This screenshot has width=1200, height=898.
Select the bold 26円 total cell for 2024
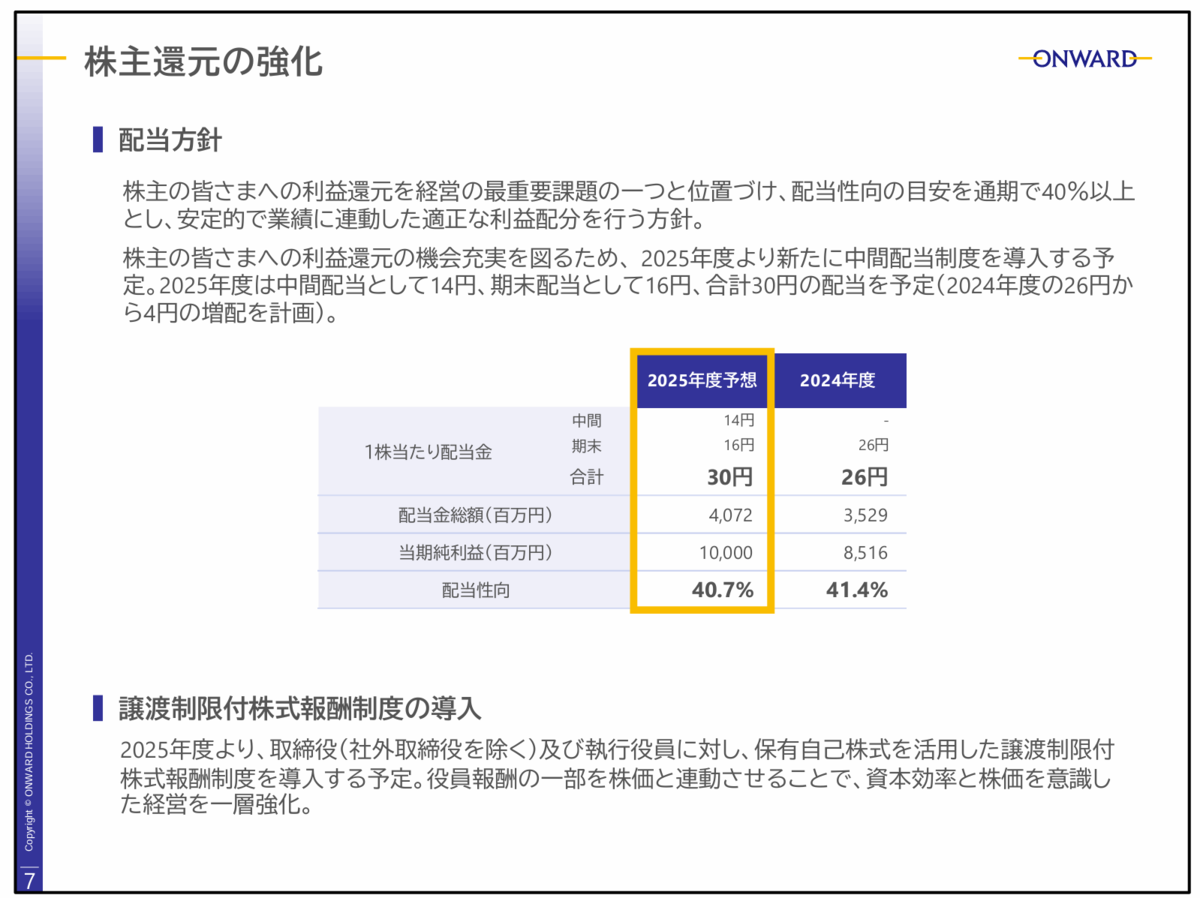[x=864, y=478]
